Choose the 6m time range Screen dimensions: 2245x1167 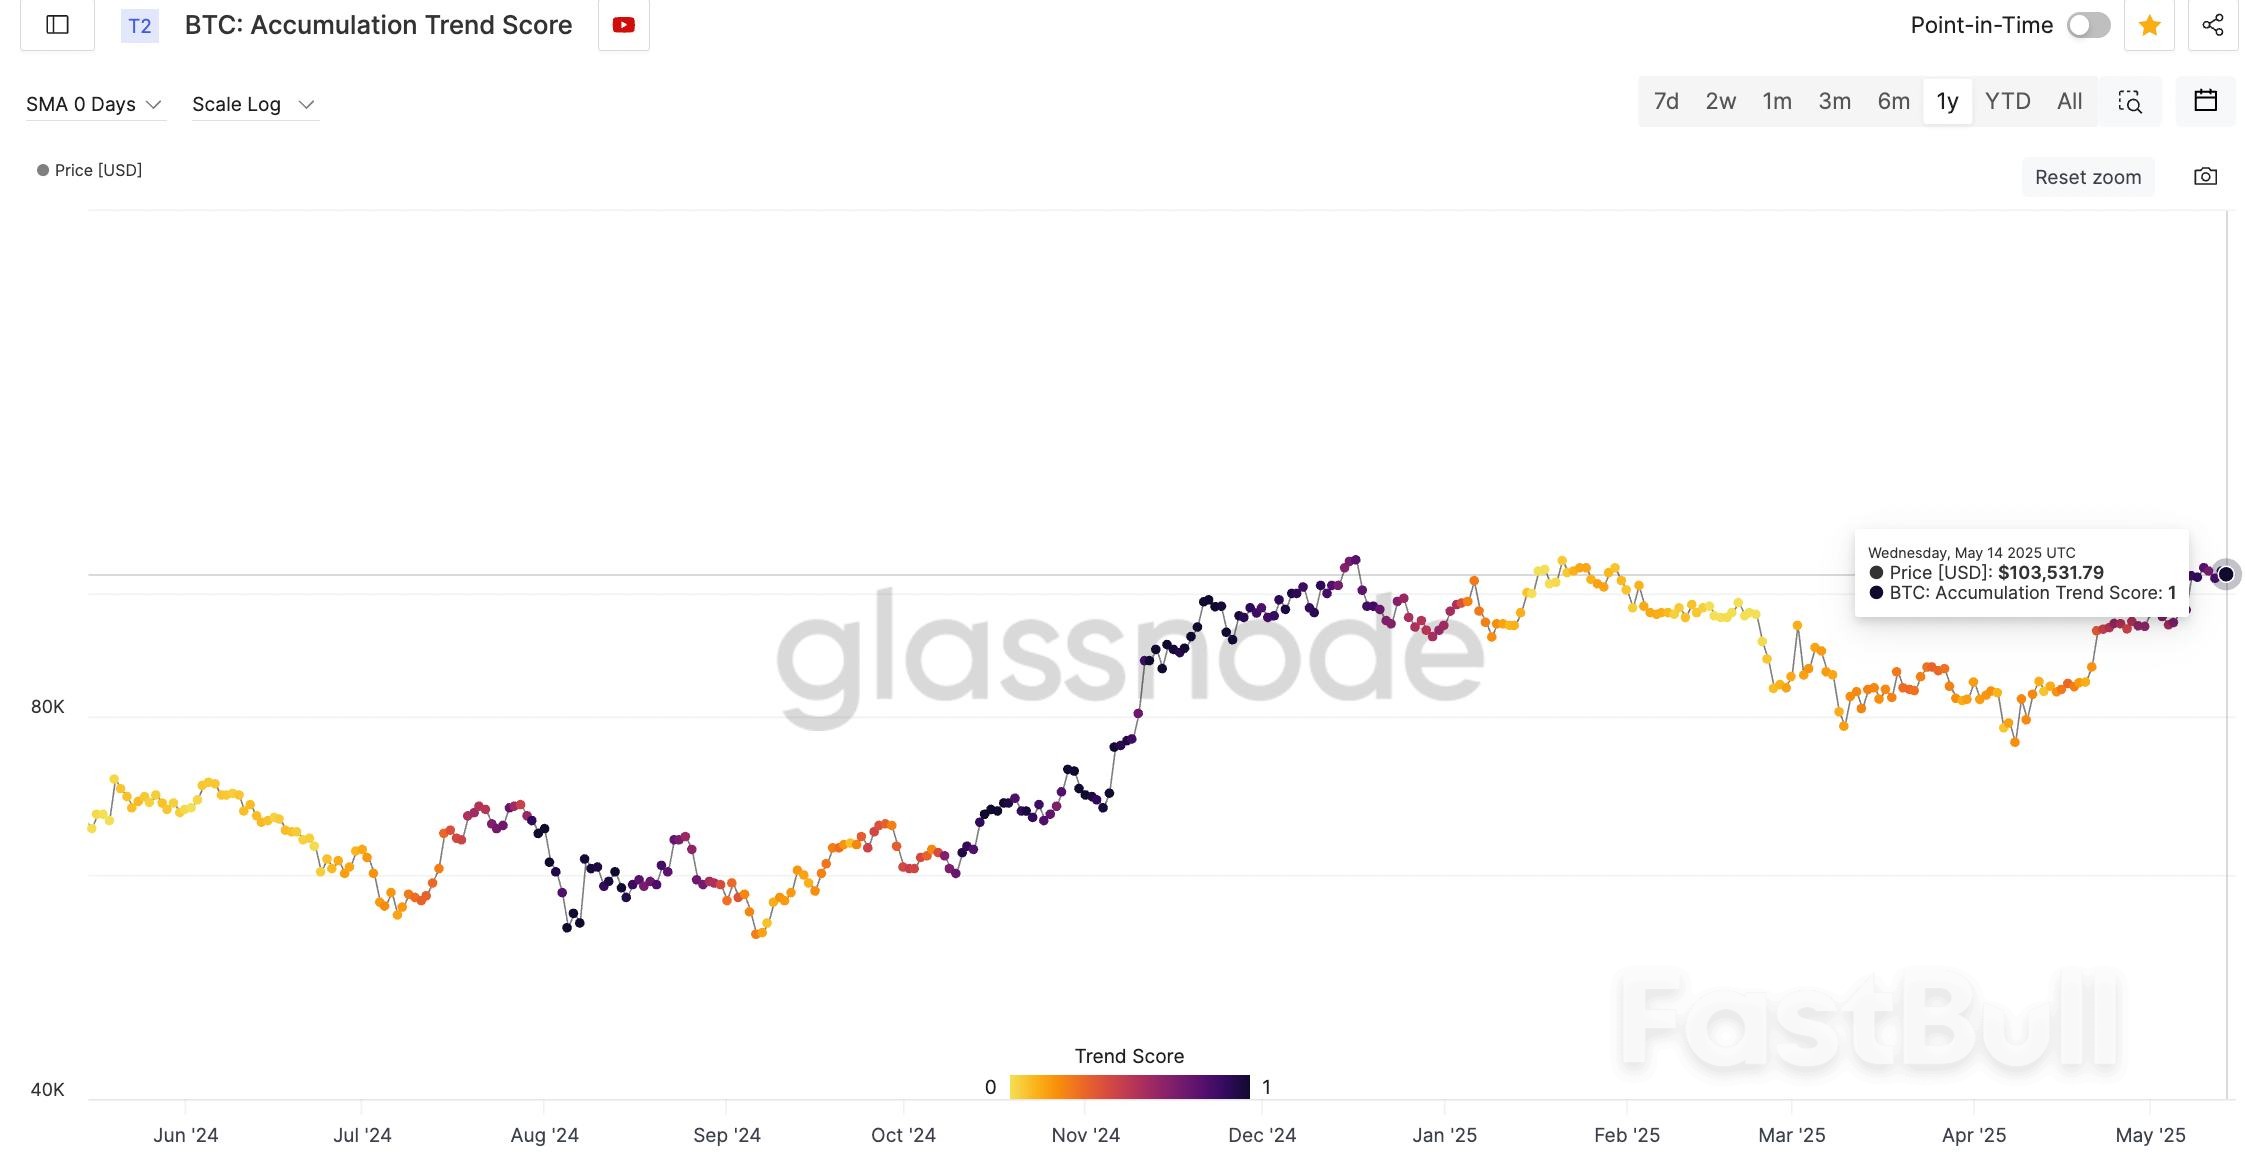coord(1893,101)
